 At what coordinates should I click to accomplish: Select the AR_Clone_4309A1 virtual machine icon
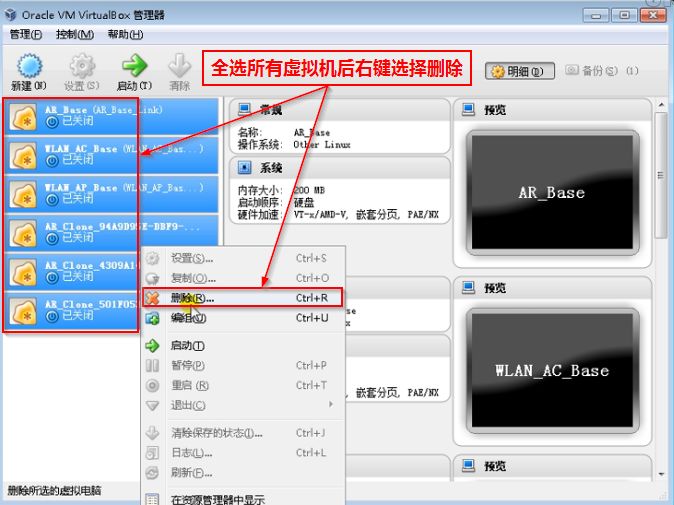23,272
